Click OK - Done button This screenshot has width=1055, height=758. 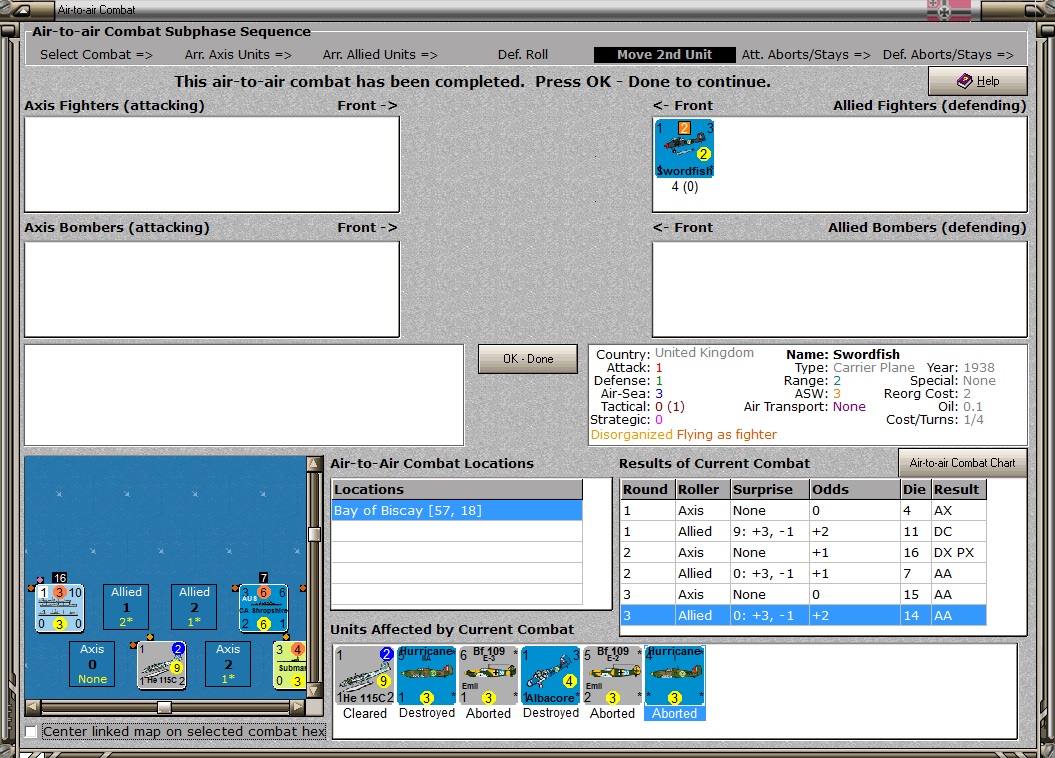tap(528, 358)
